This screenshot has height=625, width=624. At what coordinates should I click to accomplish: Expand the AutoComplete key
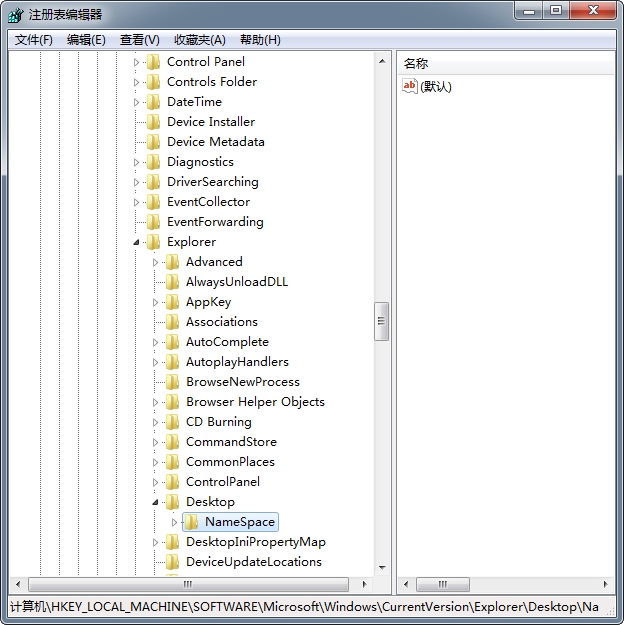(156, 342)
